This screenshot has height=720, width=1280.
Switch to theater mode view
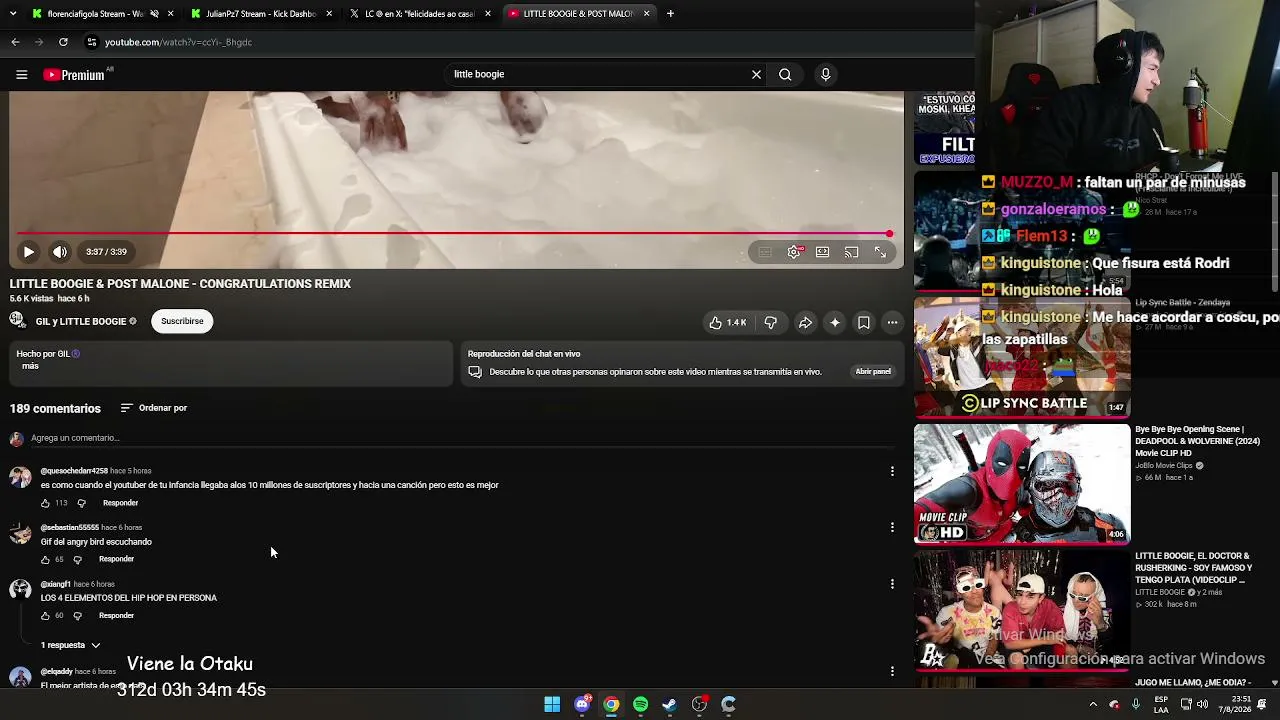(x=822, y=252)
